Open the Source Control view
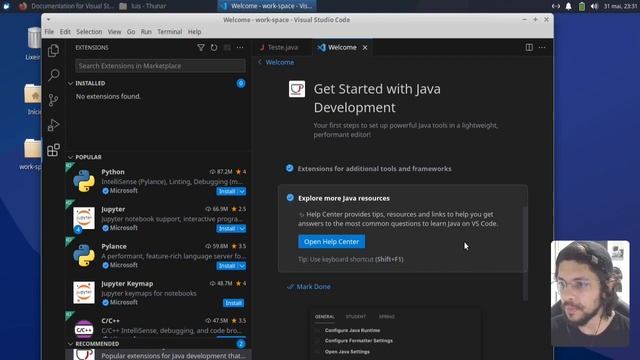This screenshot has height=360, width=640. tap(53, 100)
